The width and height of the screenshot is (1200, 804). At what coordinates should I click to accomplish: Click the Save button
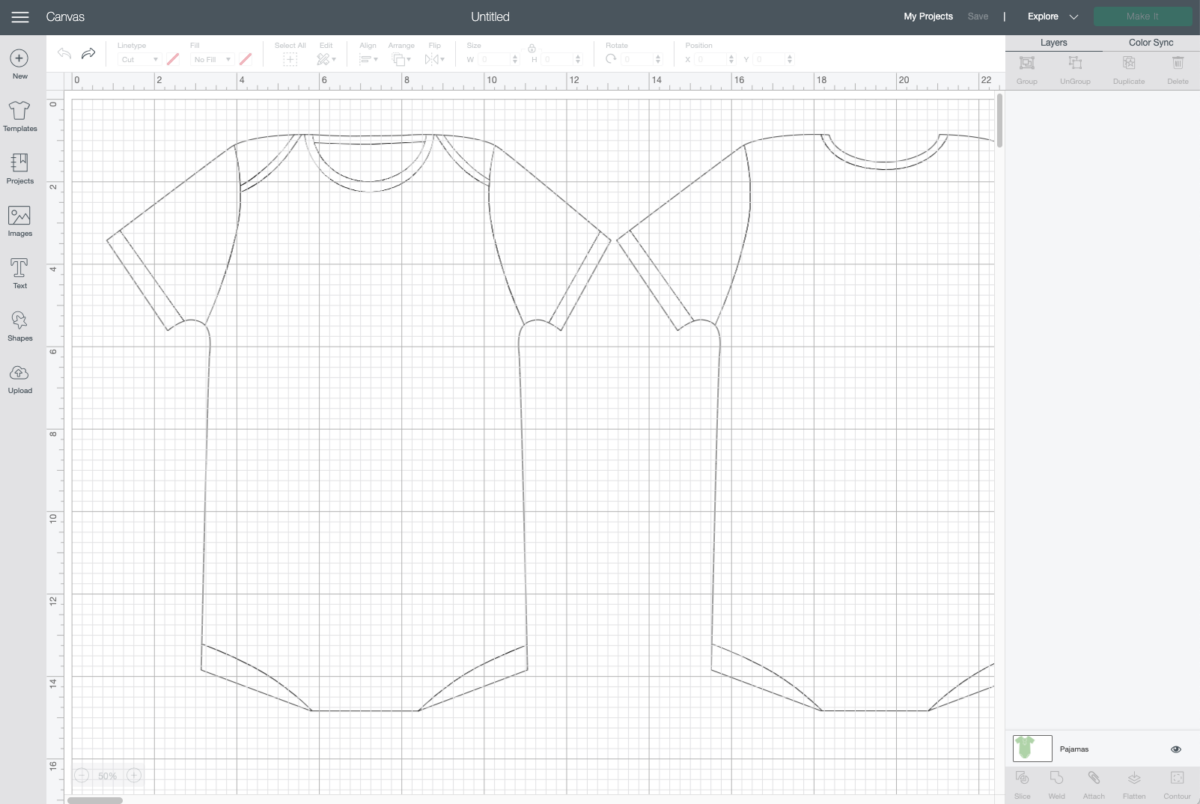[x=978, y=17]
